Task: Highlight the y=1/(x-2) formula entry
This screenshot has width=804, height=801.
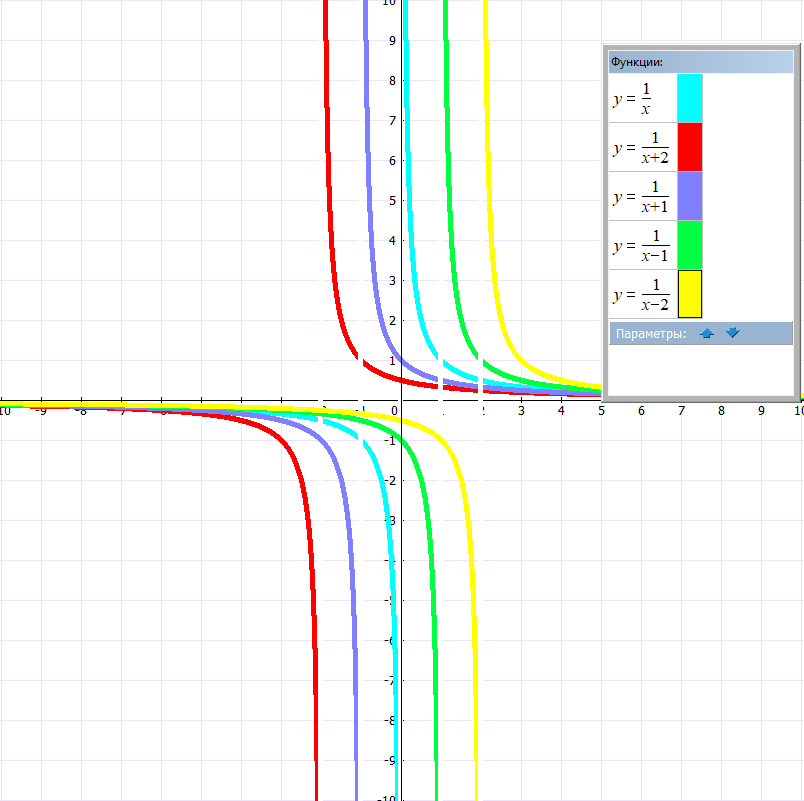Action: click(640, 294)
